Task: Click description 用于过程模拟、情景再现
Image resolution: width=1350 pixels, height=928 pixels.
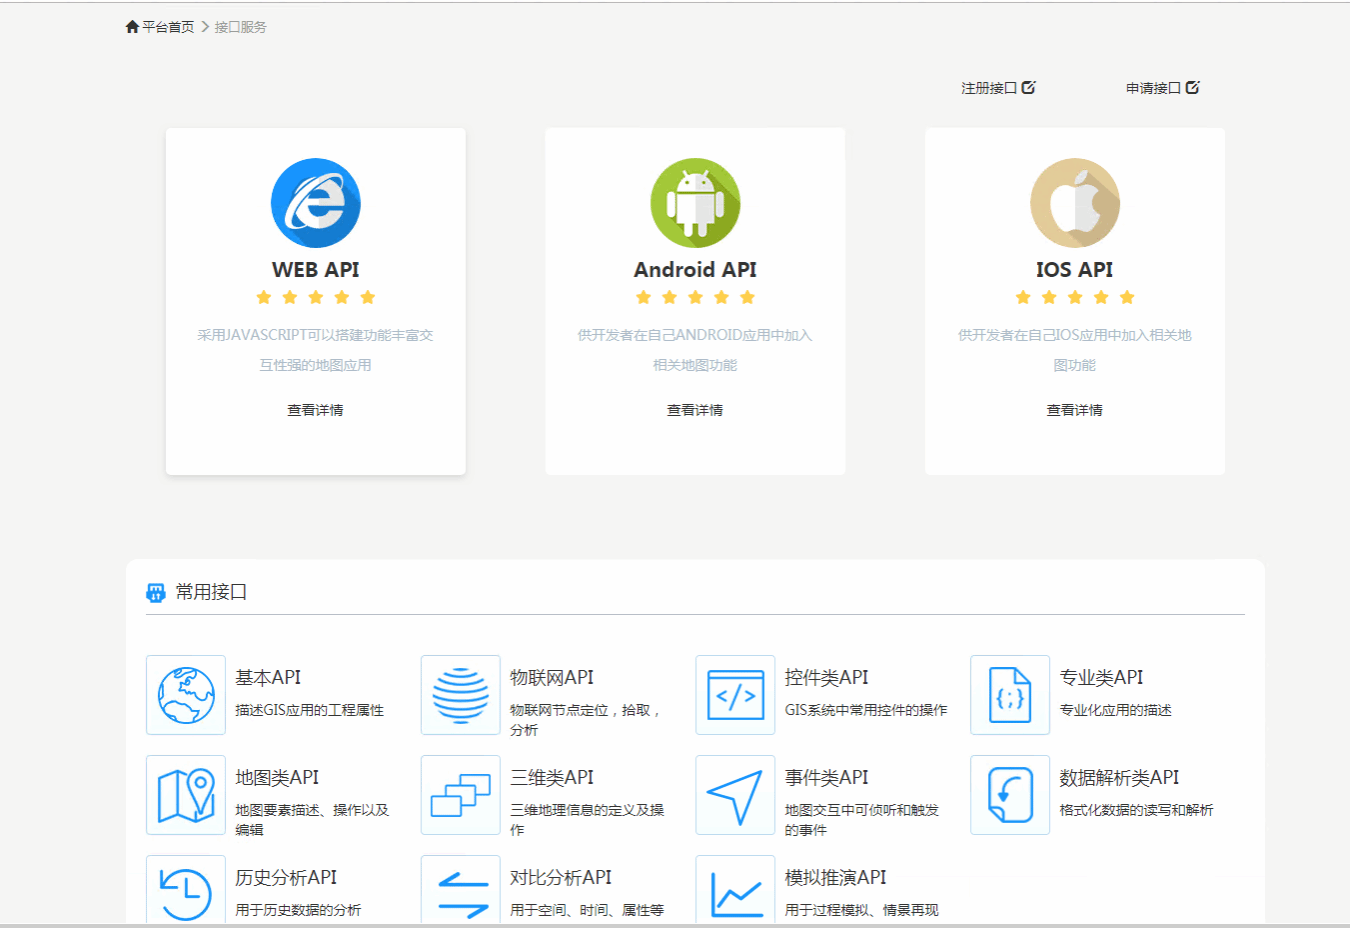Action: pyautogui.click(x=862, y=910)
